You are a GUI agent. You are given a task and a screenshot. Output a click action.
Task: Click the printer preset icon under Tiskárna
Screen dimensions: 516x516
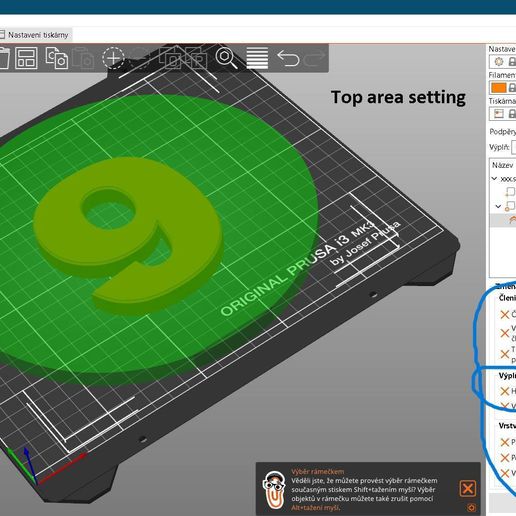pos(499,114)
